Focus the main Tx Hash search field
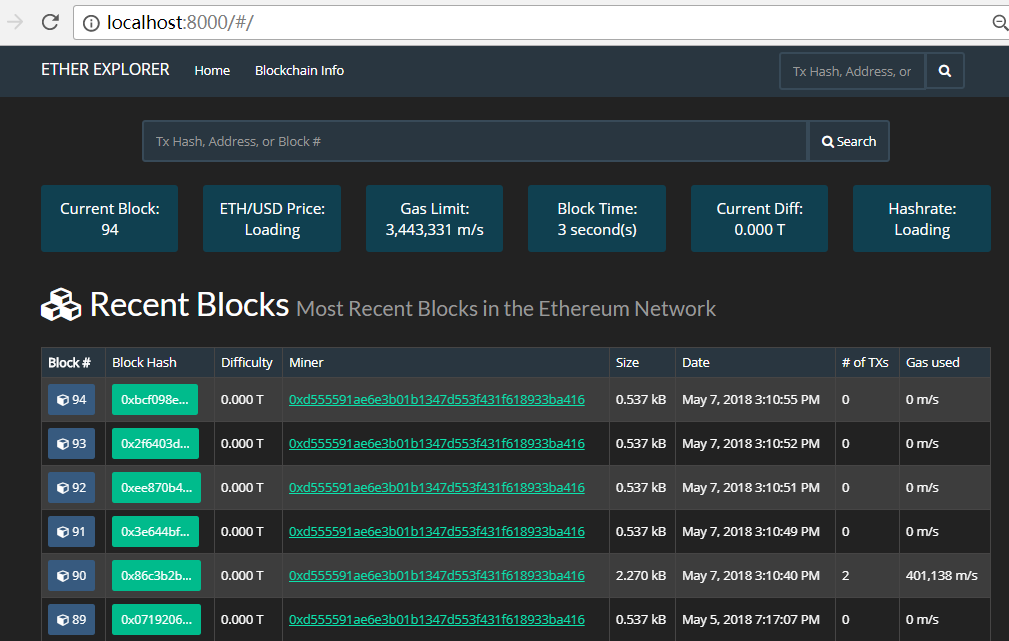 [474, 142]
